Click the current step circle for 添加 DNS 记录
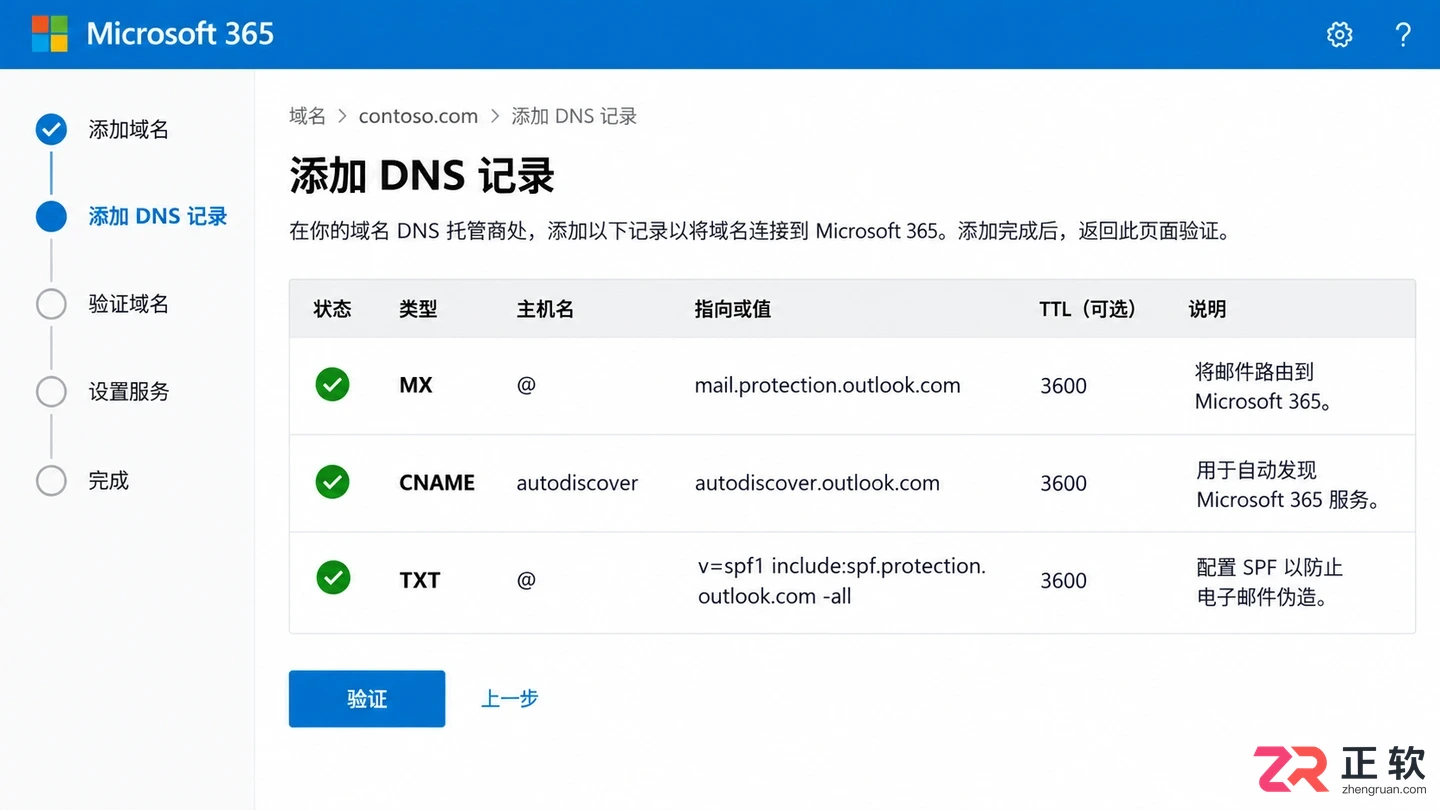The height and width of the screenshot is (810, 1440). click(51, 216)
